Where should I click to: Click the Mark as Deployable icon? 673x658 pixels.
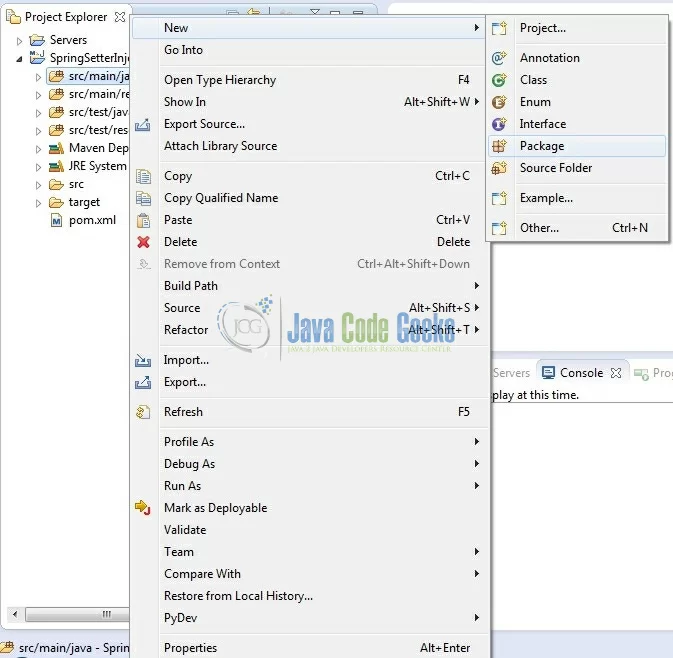pyautogui.click(x=143, y=508)
